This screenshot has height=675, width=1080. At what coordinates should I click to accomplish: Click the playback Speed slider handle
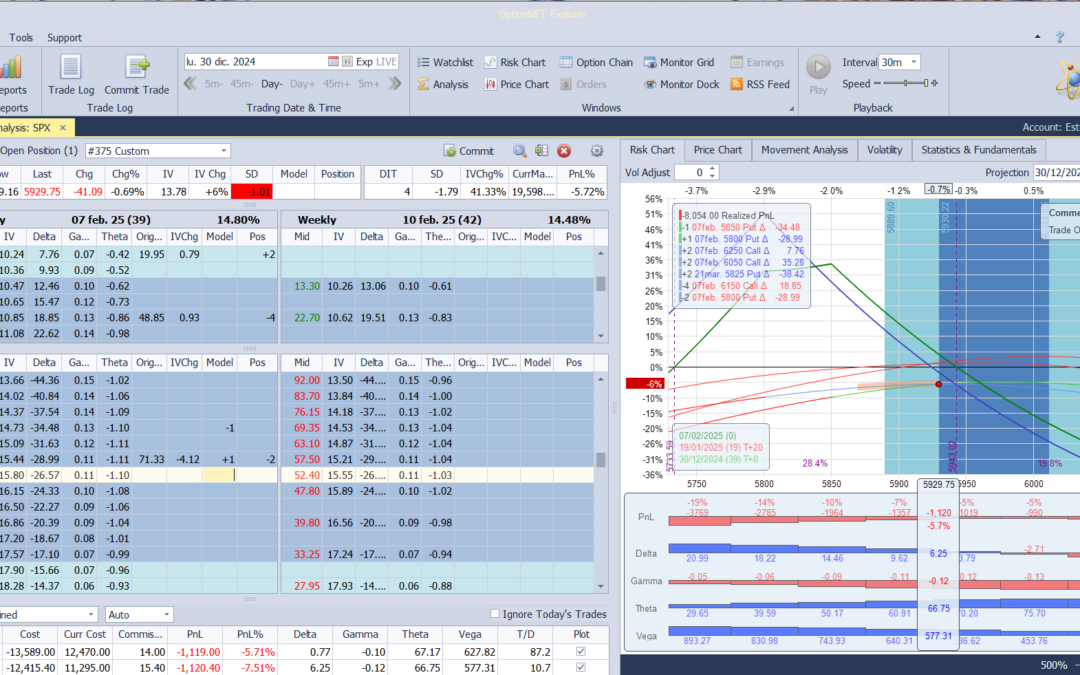[926, 83]
